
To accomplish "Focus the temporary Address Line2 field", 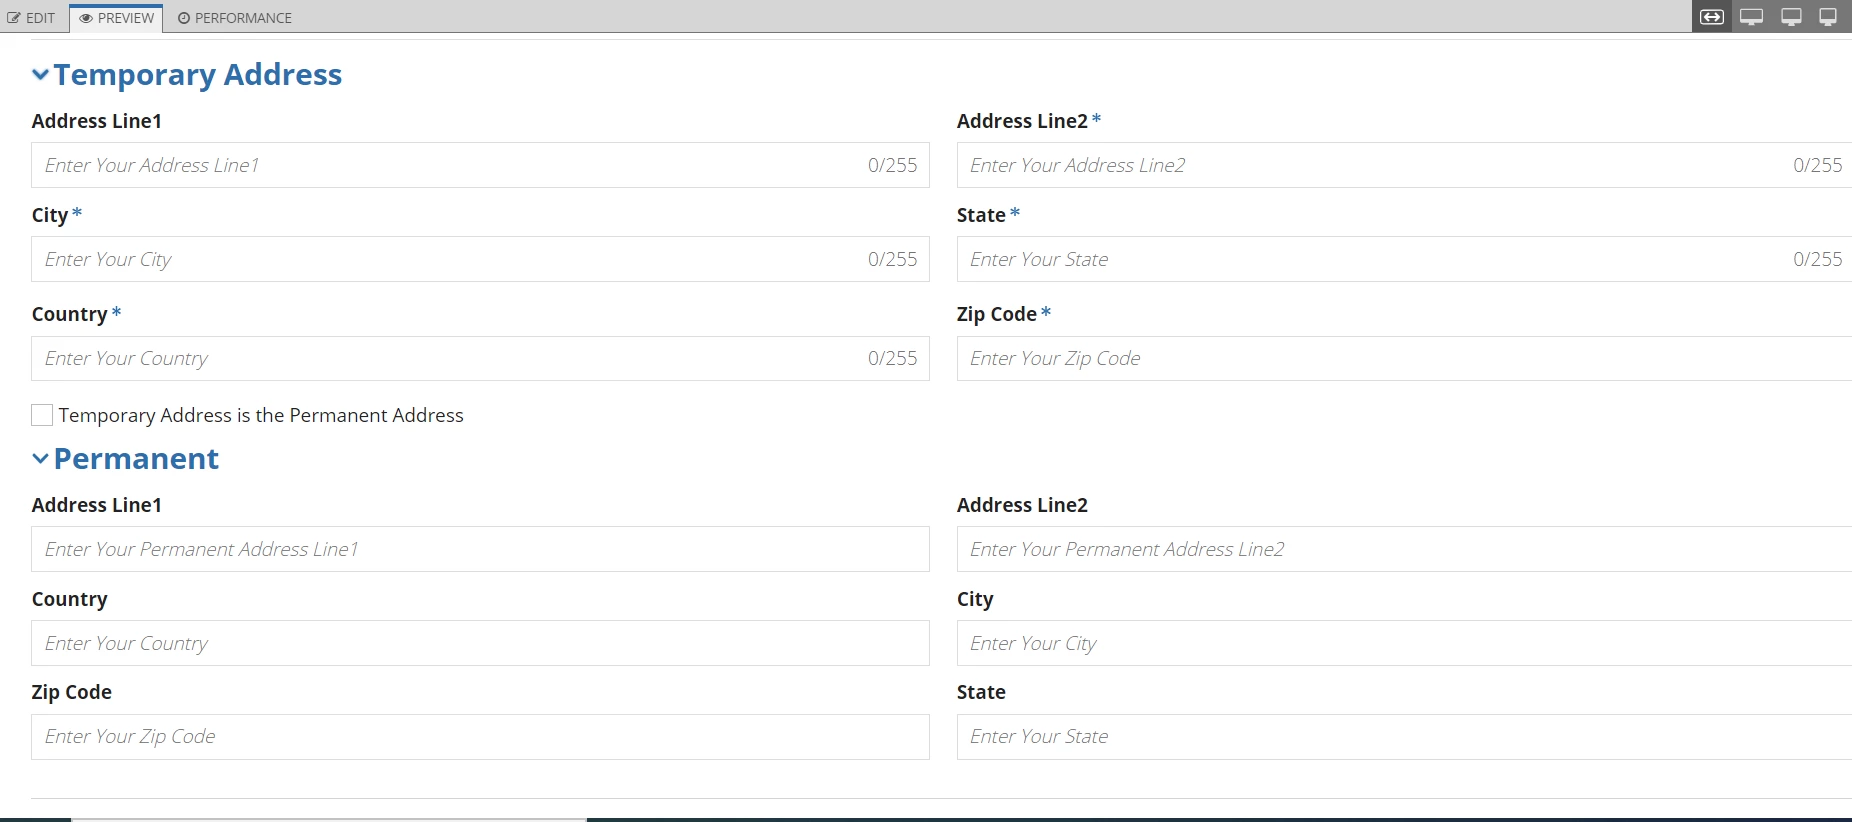I will pyautogui.click(x=1404, y=165).
